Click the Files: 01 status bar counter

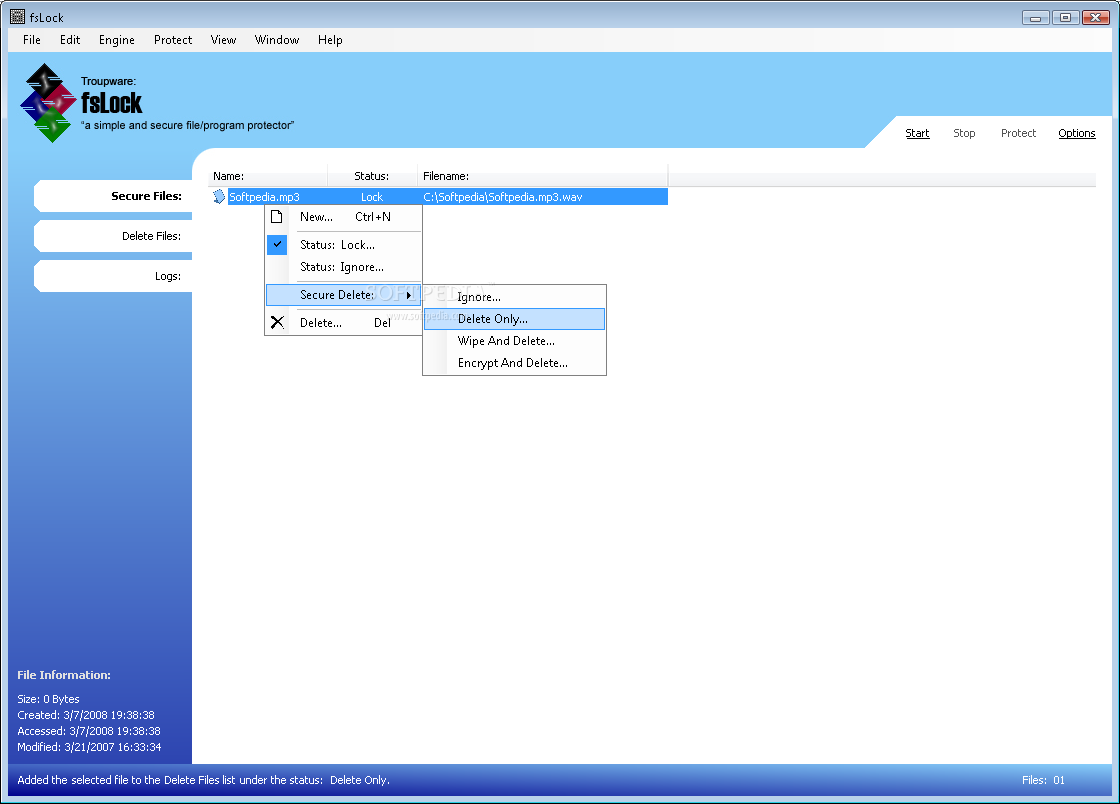click(1043, 780)
